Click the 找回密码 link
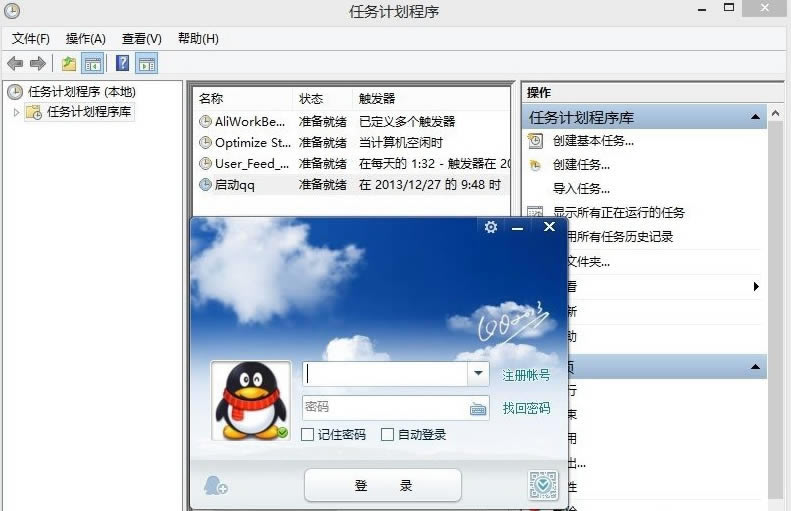Viewport: 791px width, 511px height. click(x=526, y=408)
